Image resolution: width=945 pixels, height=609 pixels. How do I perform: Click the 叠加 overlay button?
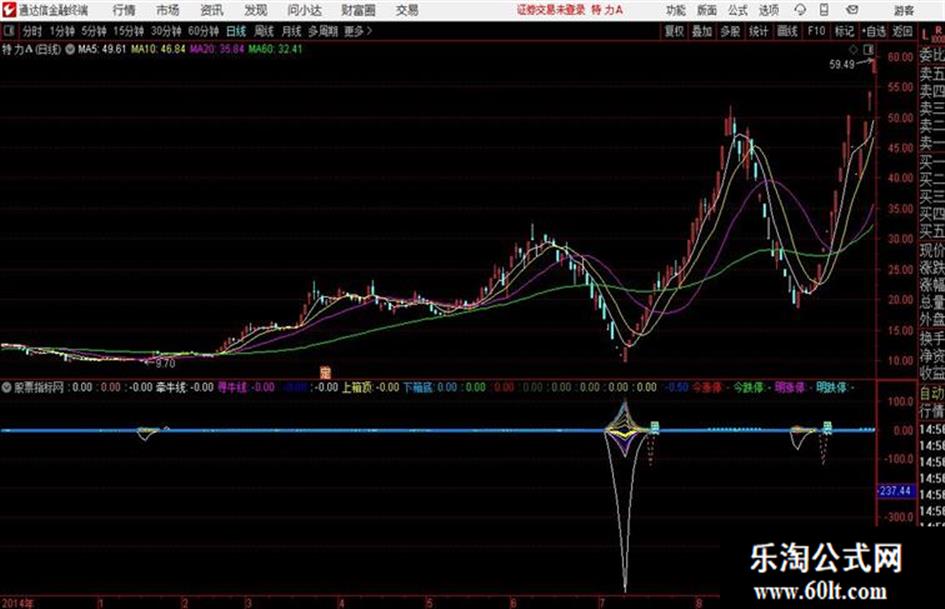[x=702, y=31]
